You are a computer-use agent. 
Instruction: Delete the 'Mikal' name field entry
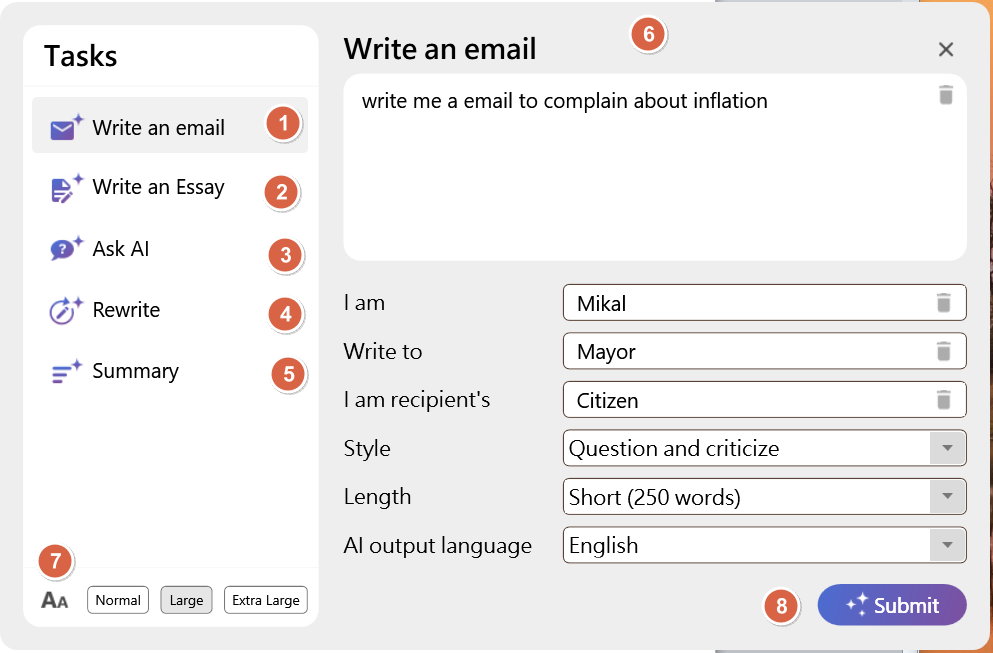pyautogui.click(x=943, y=303)
